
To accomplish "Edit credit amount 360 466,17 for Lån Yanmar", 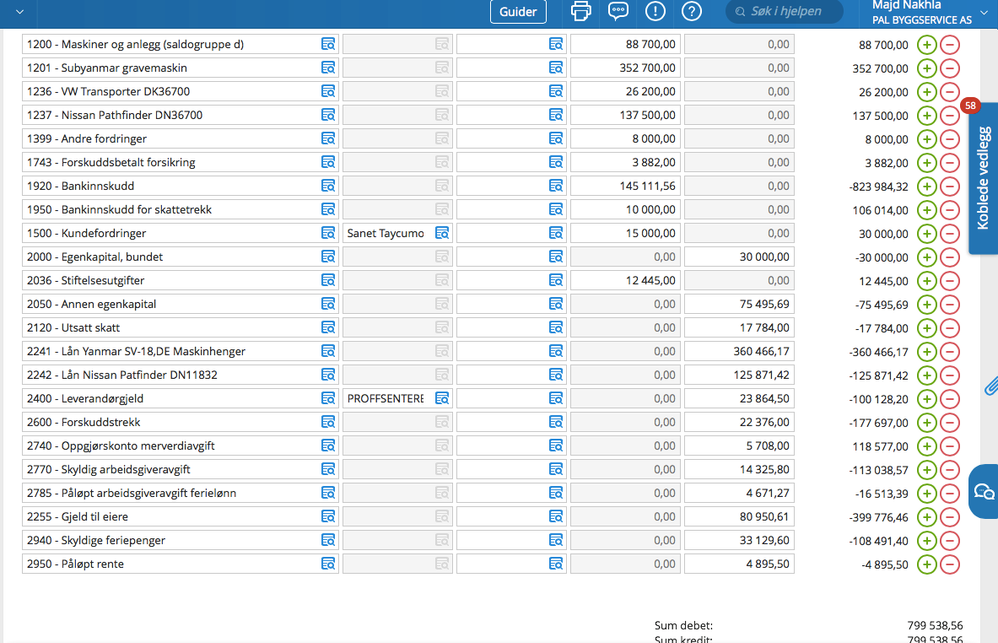I will click(739, 351).
